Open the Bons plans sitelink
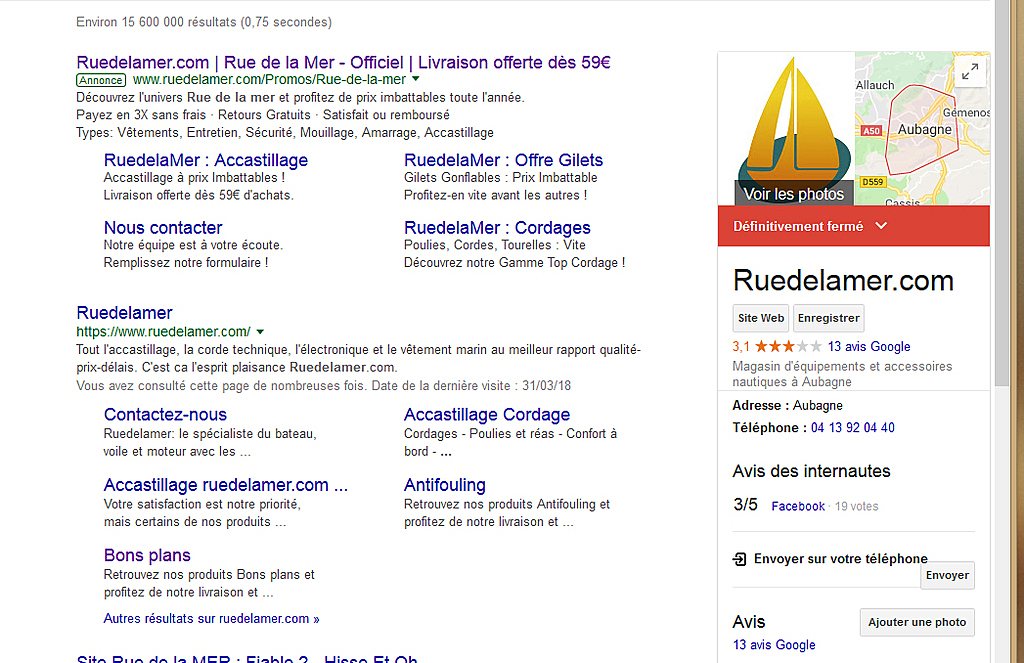Image resolution: width=1024 pixels, height=663 pixels. [x=147, y=555]
